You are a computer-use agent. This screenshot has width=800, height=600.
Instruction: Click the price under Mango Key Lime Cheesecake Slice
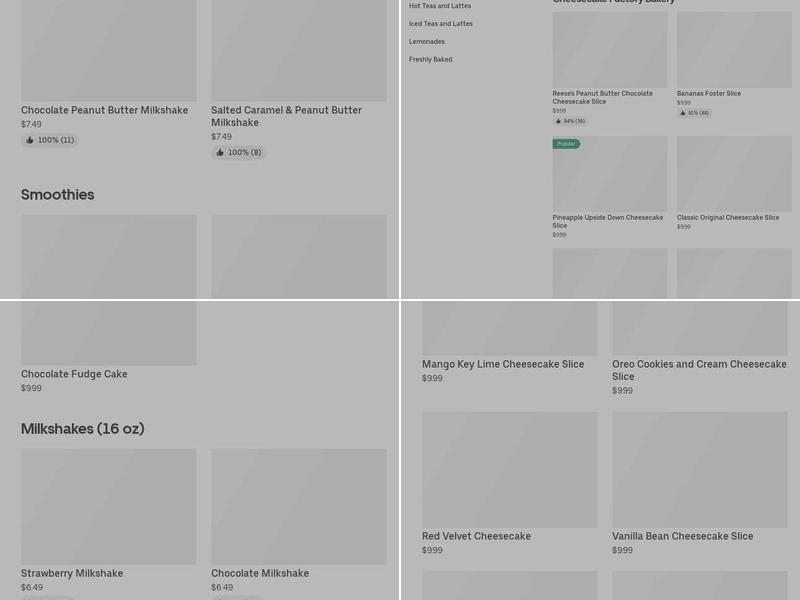coord(432,378)
